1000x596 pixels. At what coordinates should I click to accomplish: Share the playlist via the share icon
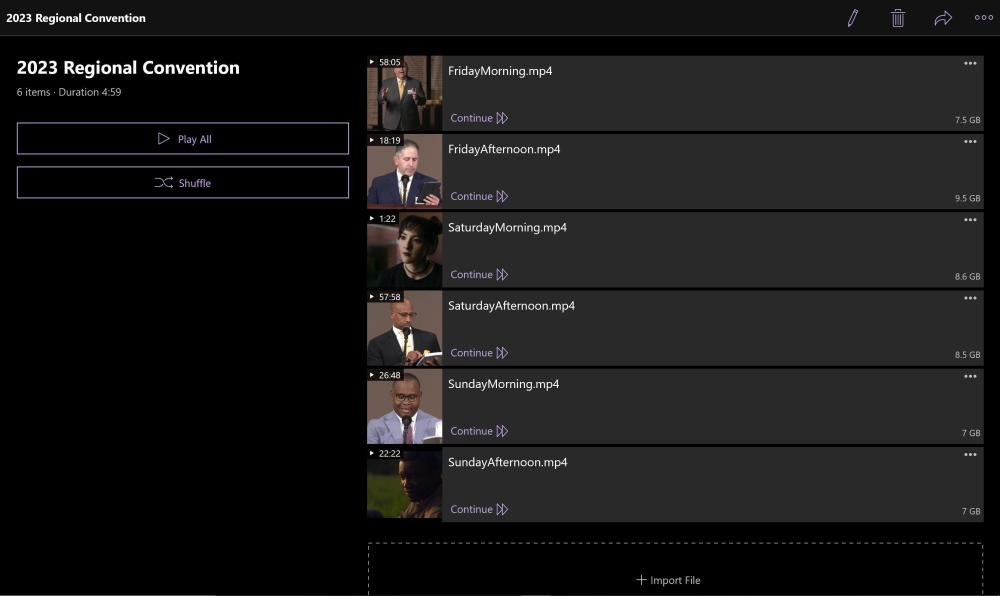click(x=943, y=17)
